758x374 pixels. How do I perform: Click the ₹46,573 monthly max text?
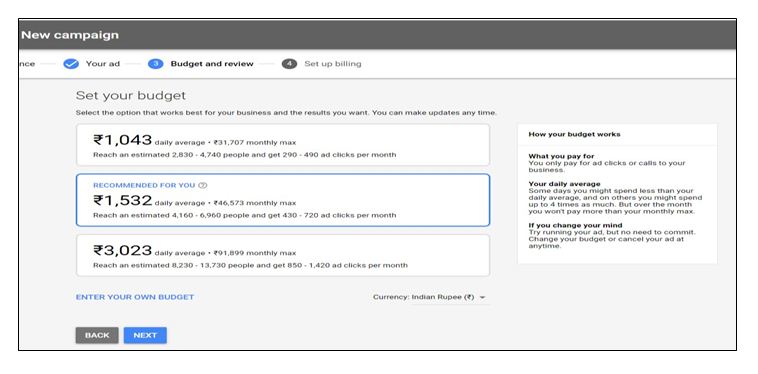[255, 203]
